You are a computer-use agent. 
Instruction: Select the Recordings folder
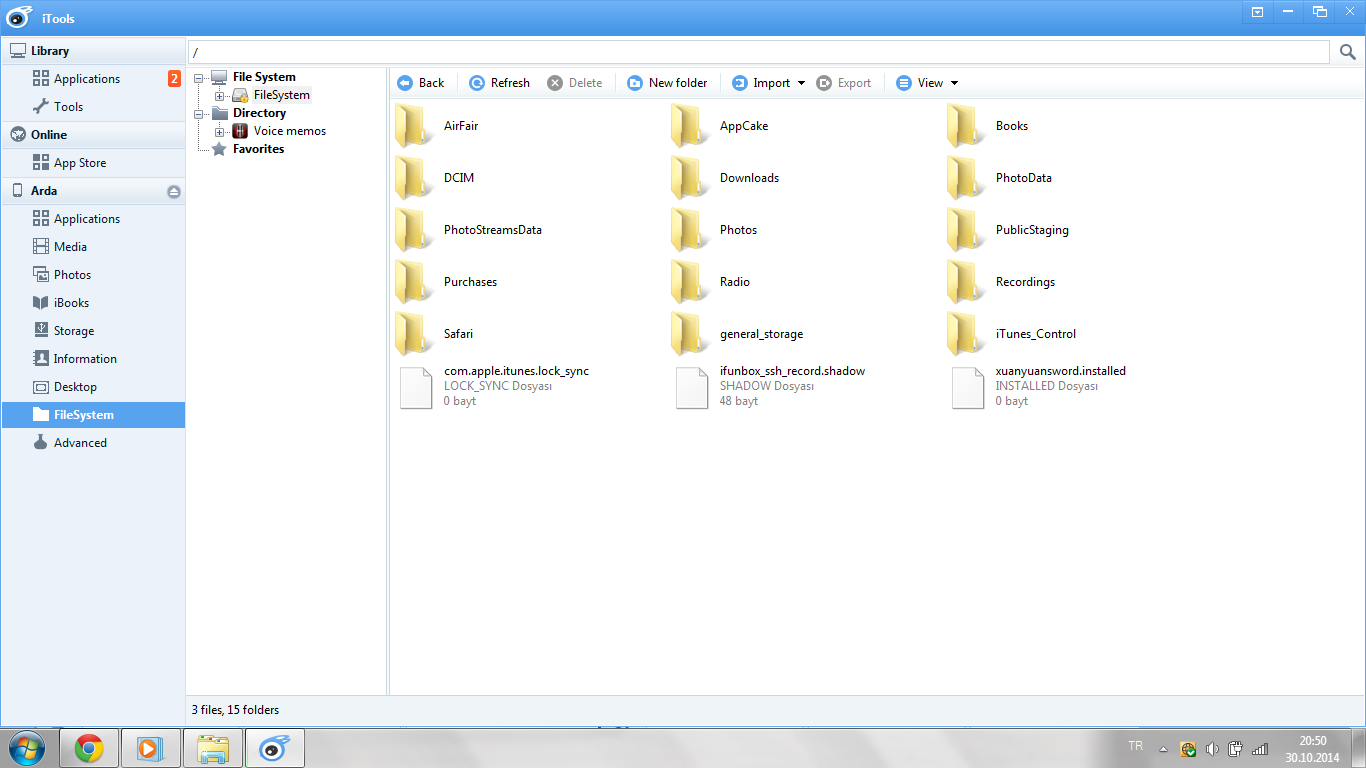point(1002,282)
